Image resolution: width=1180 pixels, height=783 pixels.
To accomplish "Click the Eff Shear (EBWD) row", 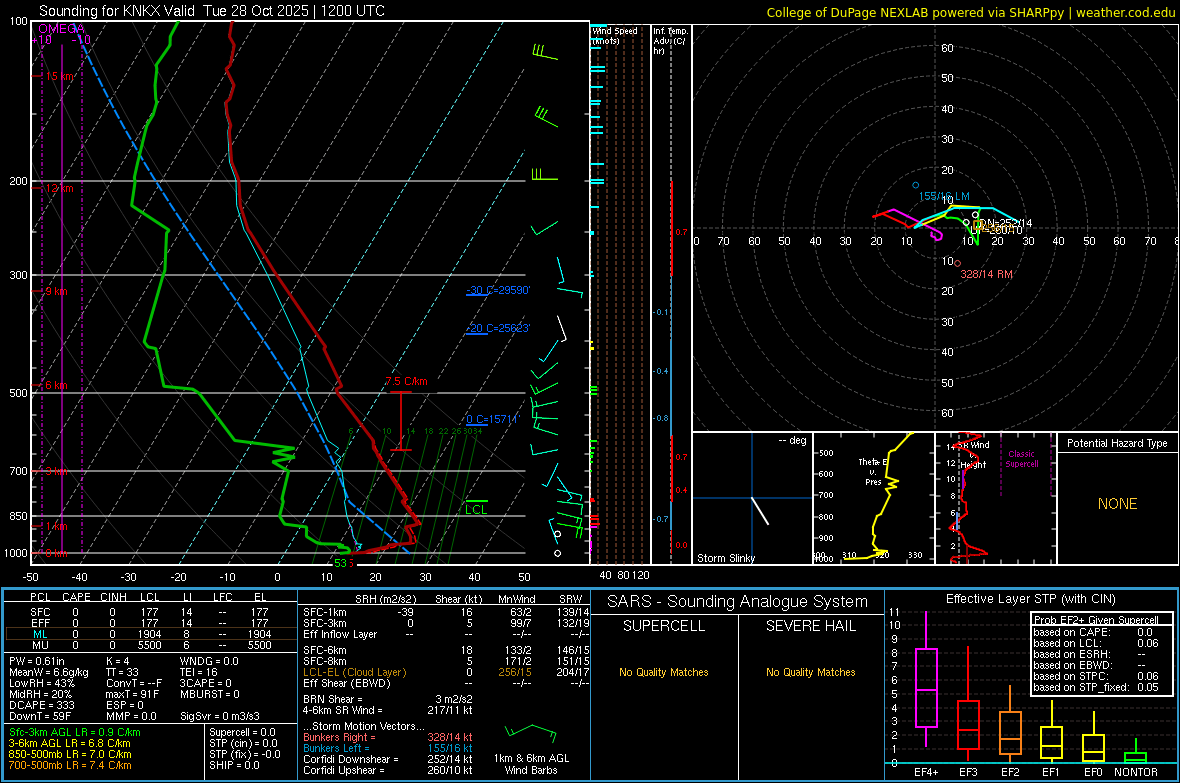I will point(446,684).
